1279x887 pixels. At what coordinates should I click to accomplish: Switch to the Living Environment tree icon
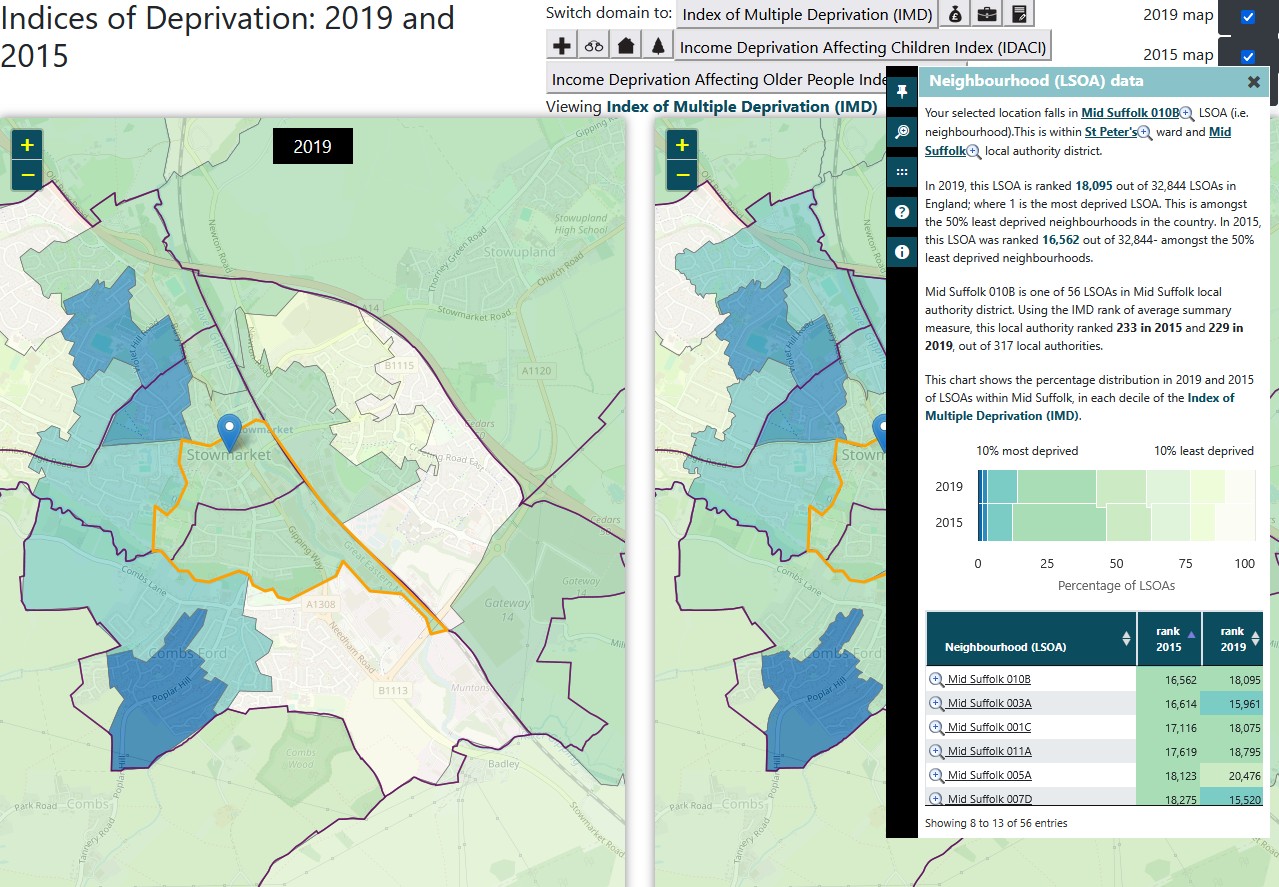pos(657,46)
